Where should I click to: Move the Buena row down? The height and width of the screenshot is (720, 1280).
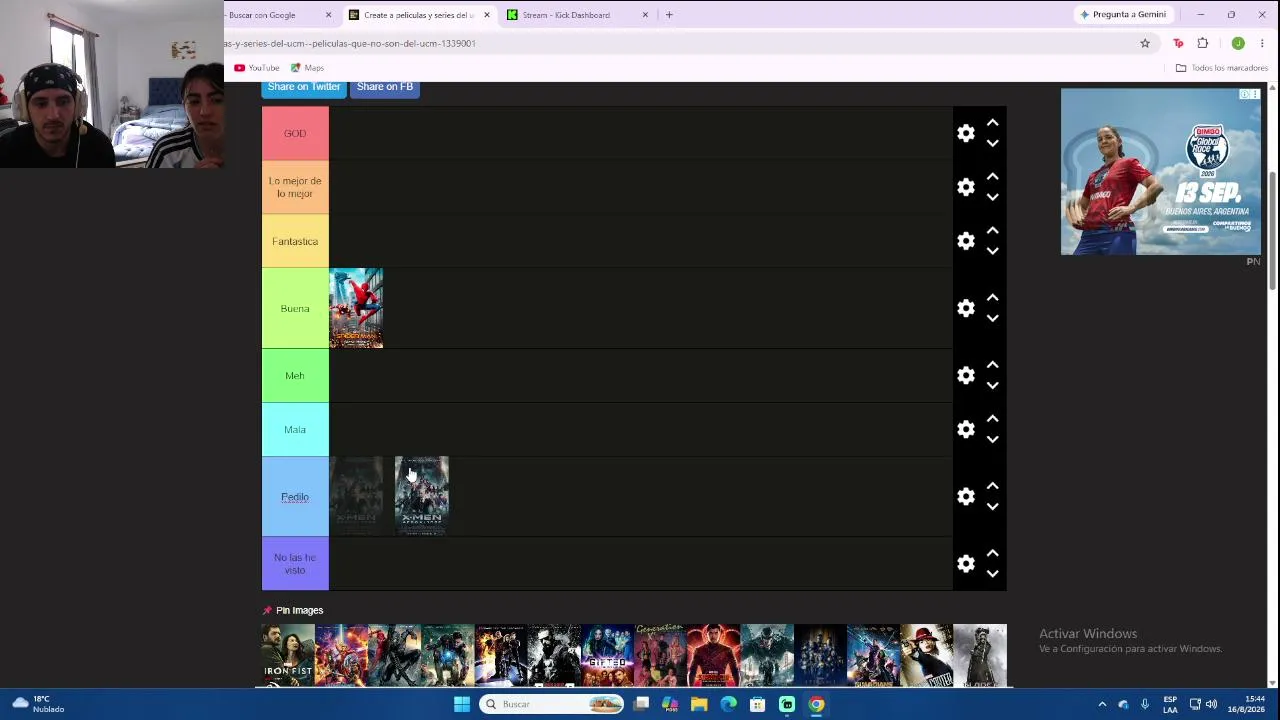click(992, 318)
